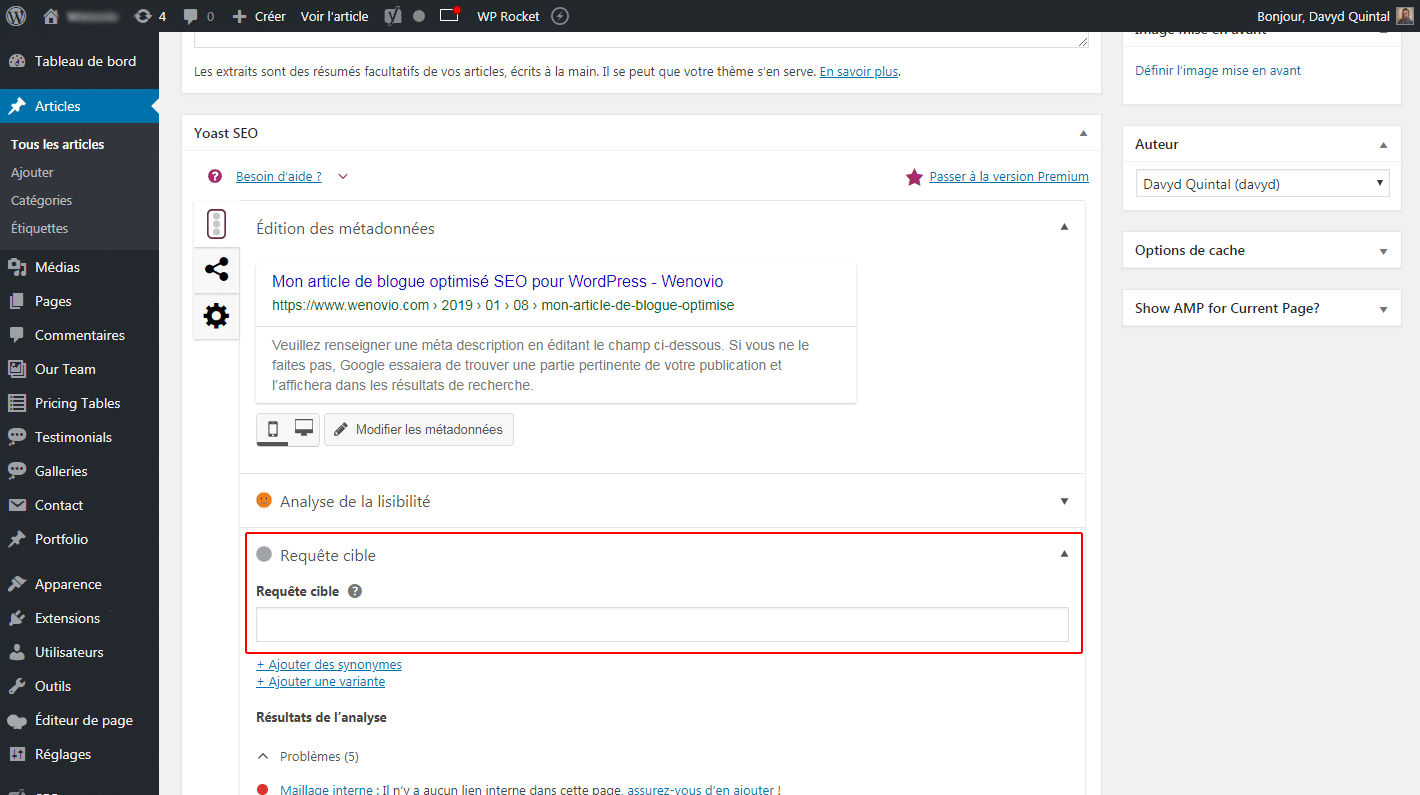1420x795 pixels.
Task: Expand the Besoin d'aide chevron
Action: tap(343, 177)
